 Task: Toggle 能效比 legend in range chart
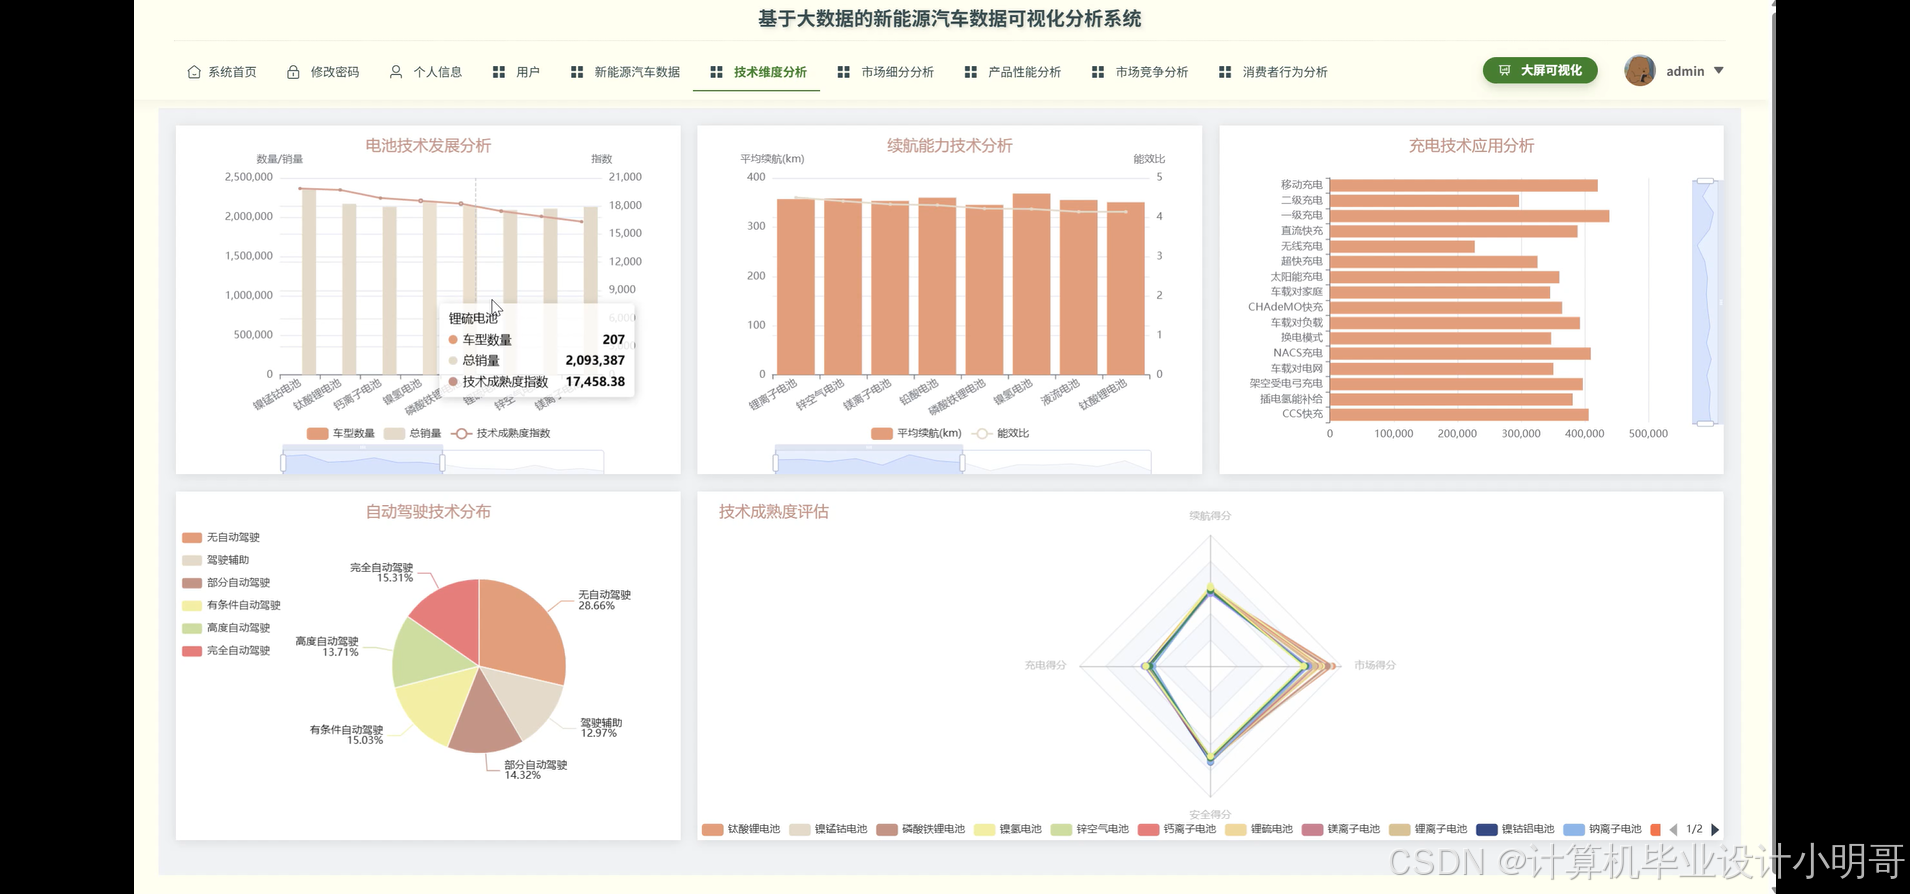tap(1001, 434)
